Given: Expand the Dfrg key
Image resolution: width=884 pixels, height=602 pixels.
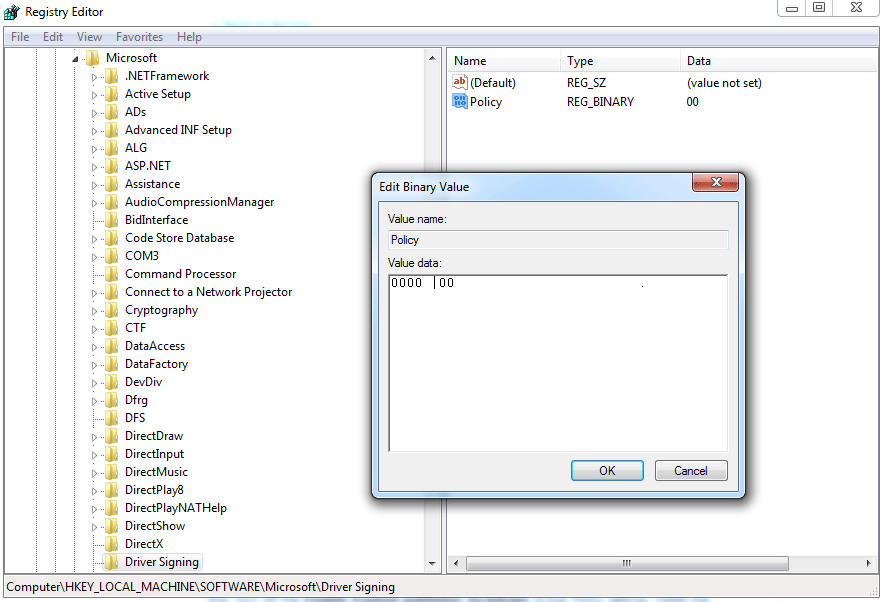Looking at the screenshot, I should [95, 401].
